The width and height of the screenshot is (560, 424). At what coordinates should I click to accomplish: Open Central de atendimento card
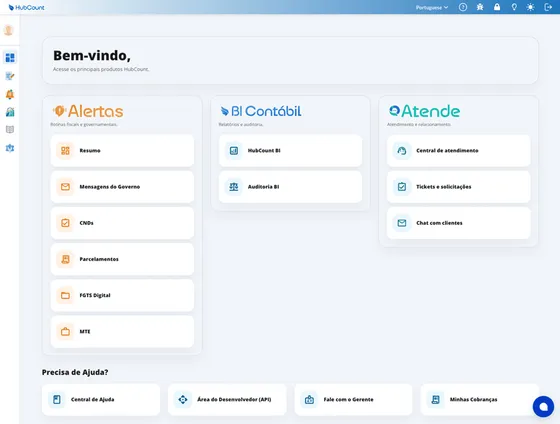(459, 151)
